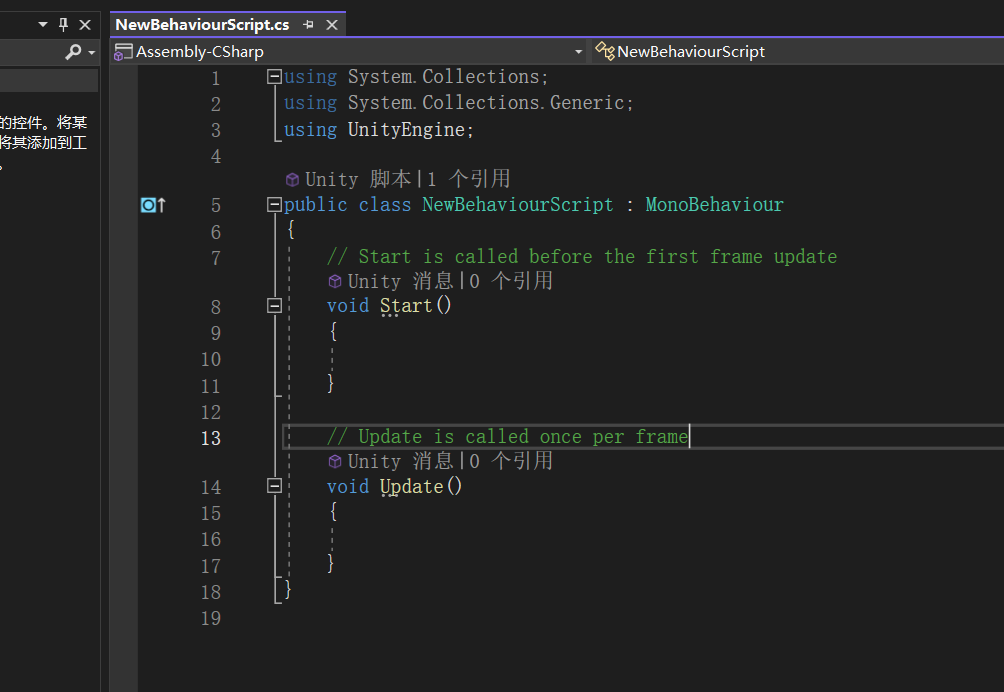Click the Assembly-CSharp project icon
The width and height of the screenshot is (1004, 692).
tap(122, 52)
